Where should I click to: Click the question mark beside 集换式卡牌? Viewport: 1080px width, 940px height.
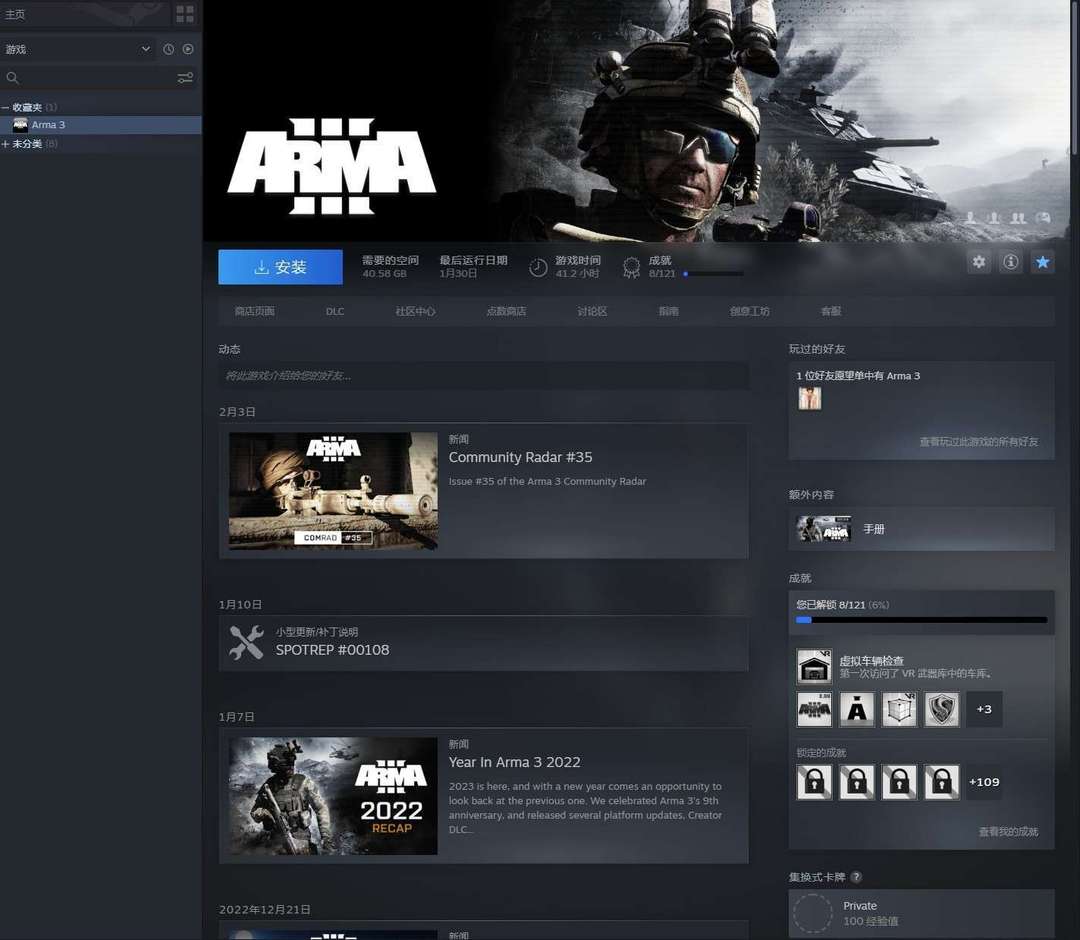(856, 877)
